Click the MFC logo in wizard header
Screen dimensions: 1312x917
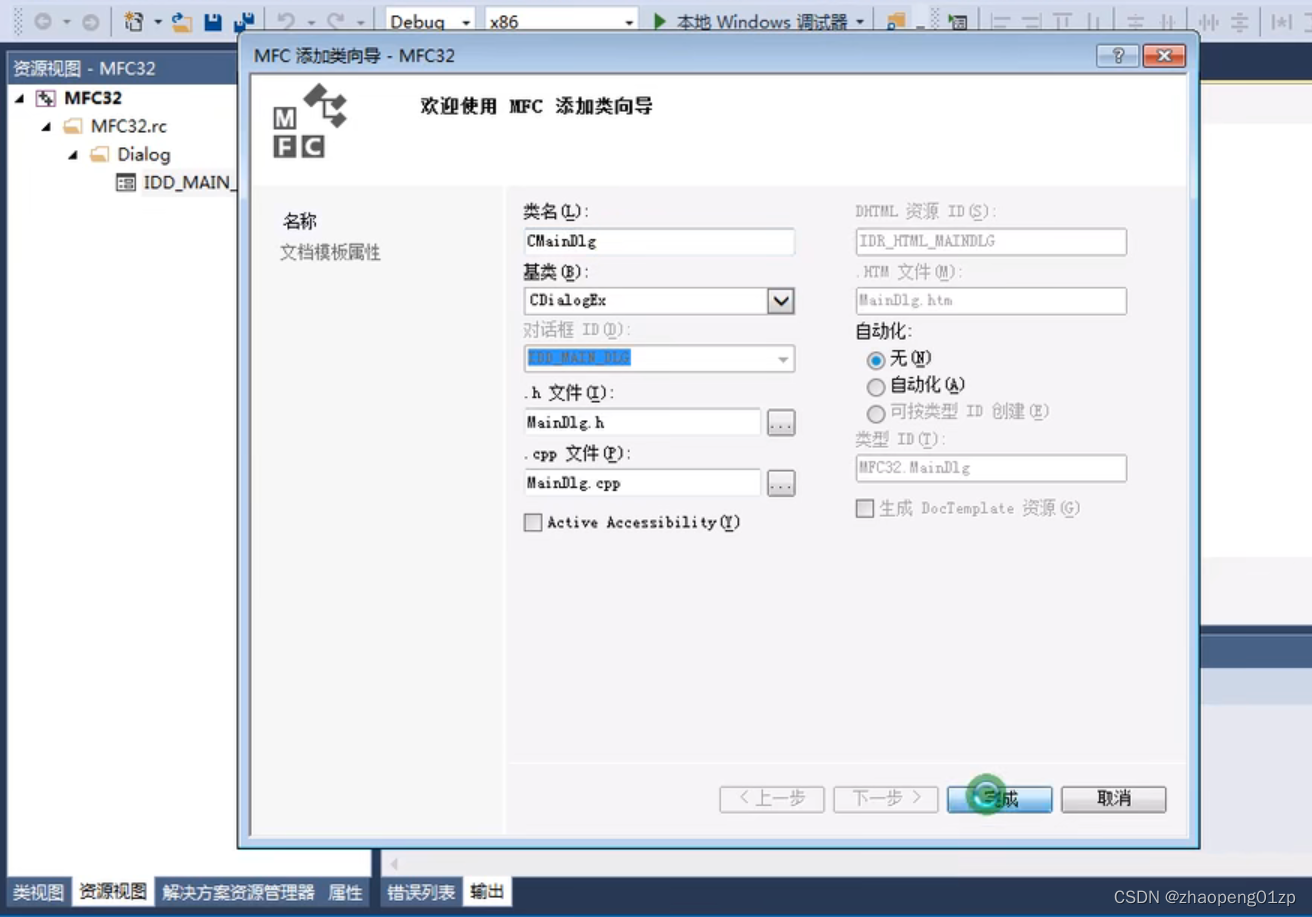(310, 121)
